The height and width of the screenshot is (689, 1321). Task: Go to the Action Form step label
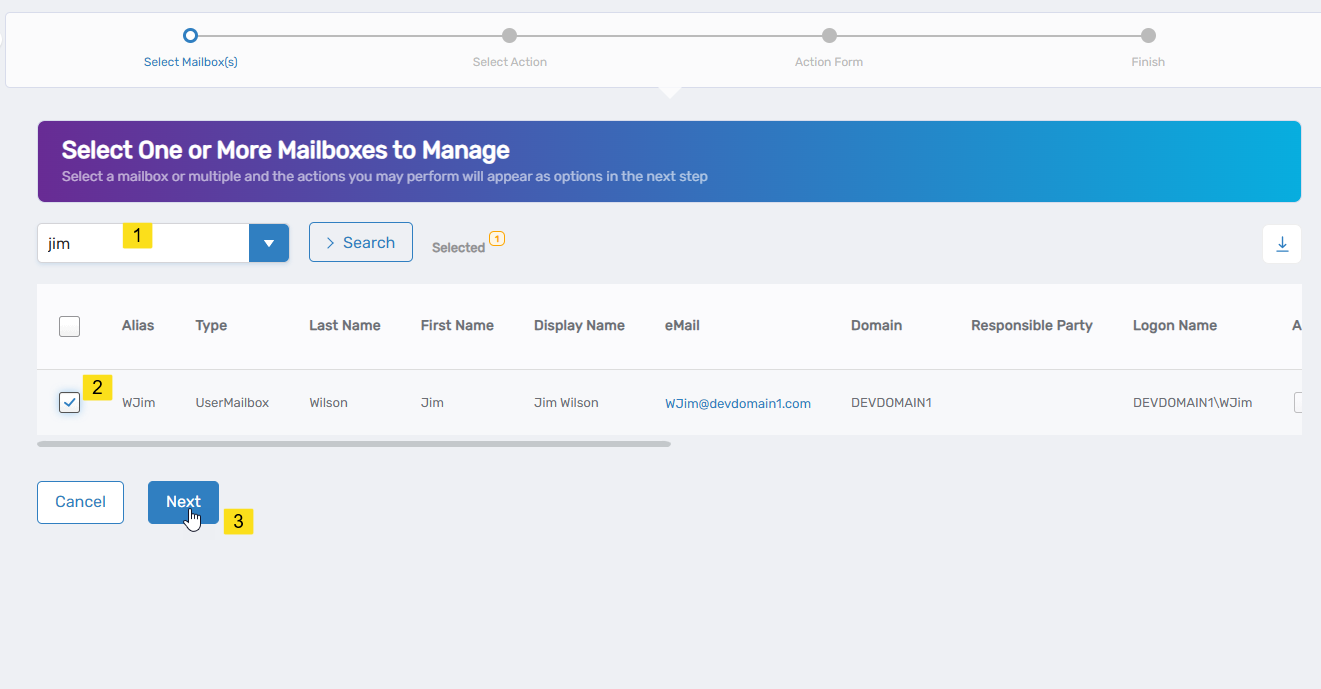click(x=829, y=62)
